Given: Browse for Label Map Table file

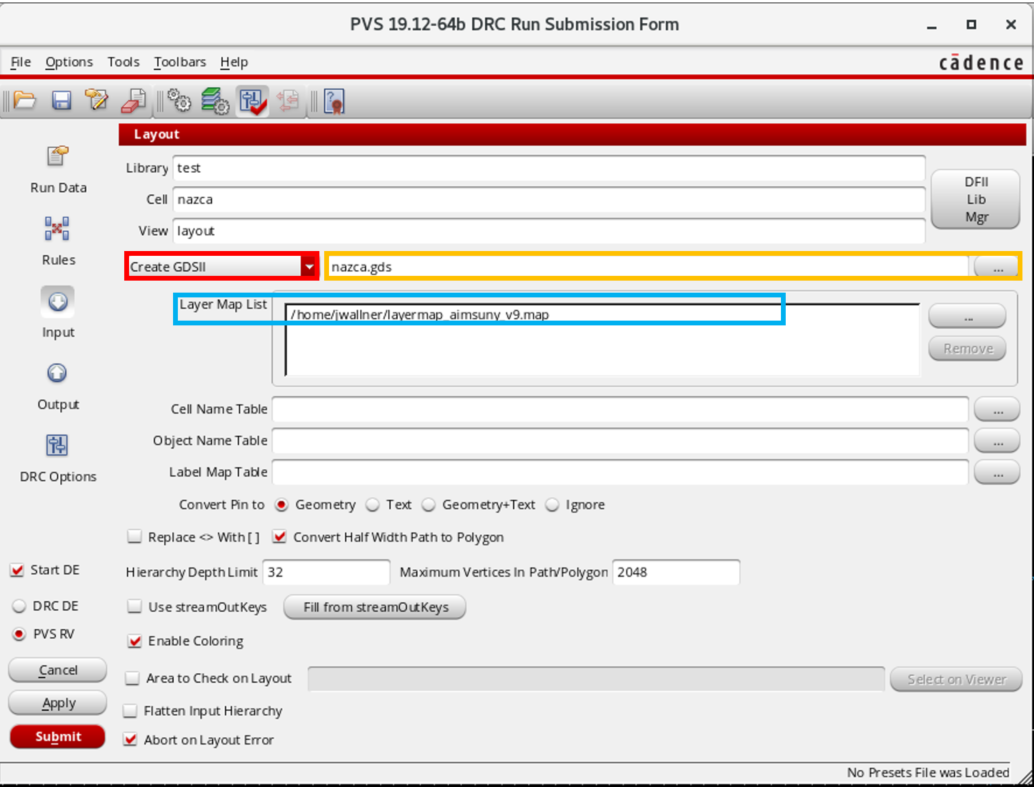Looking at the screenshot, I should click(997, 473).
